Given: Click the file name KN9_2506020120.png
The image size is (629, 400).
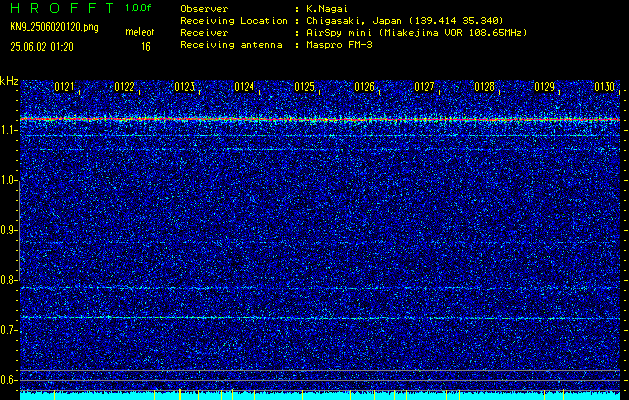Looking at the screenshot, I should (54, 27).
